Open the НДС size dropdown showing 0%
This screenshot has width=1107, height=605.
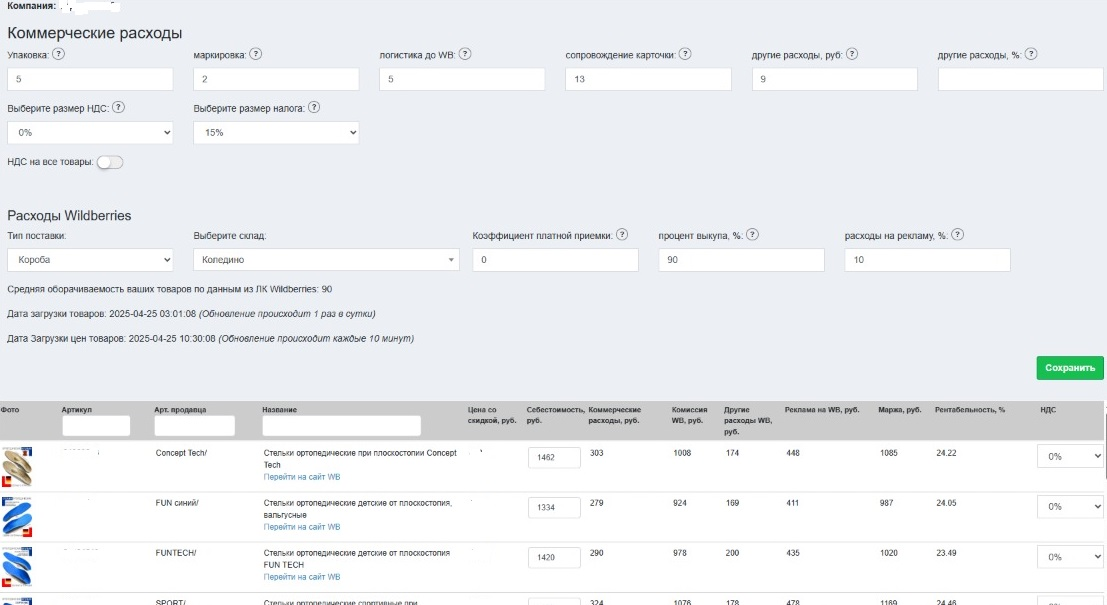tap(90, 133)
